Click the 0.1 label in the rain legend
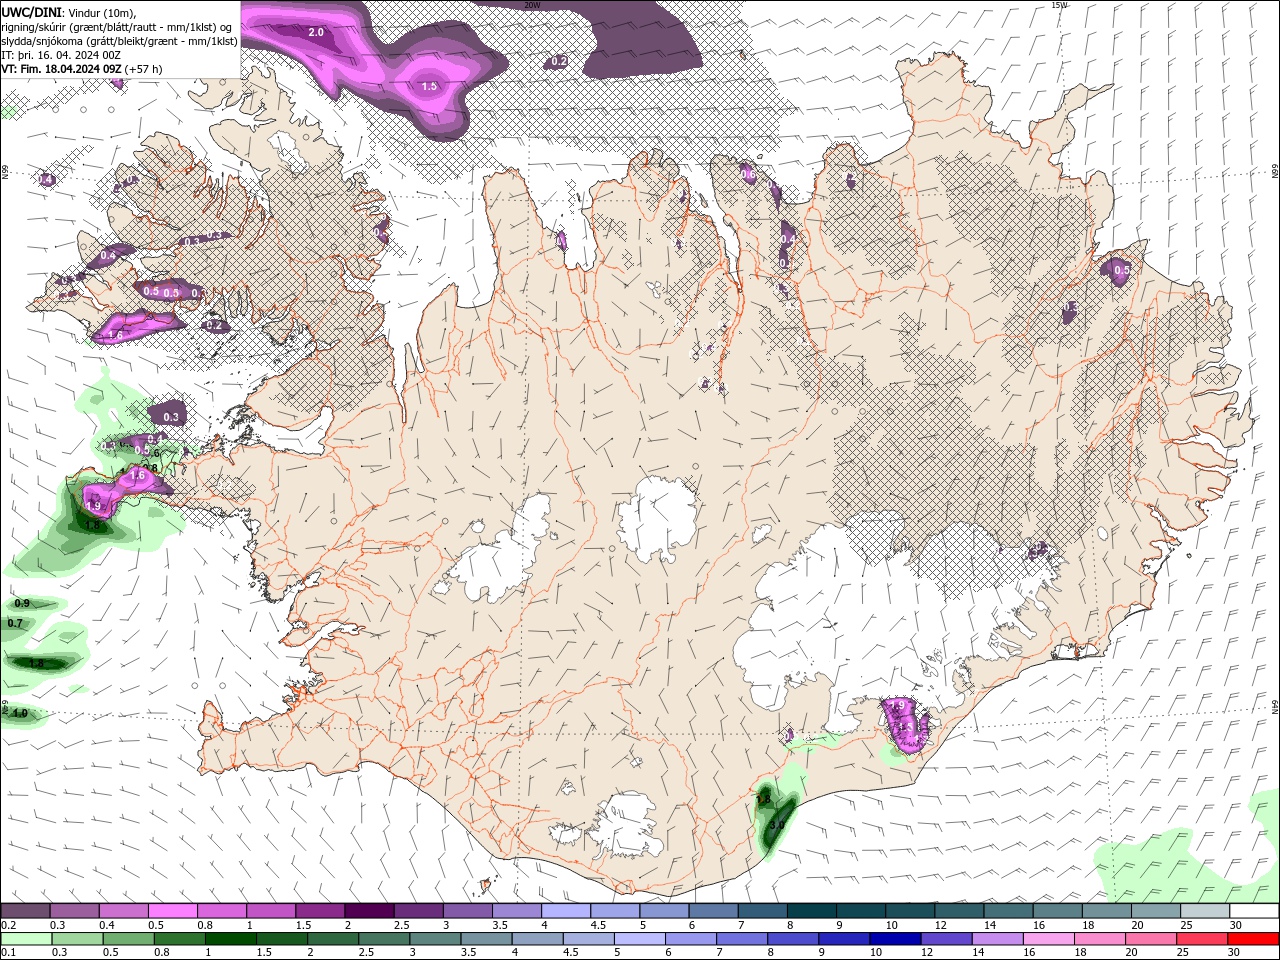The image size is (1280, 960). point(8,953)
